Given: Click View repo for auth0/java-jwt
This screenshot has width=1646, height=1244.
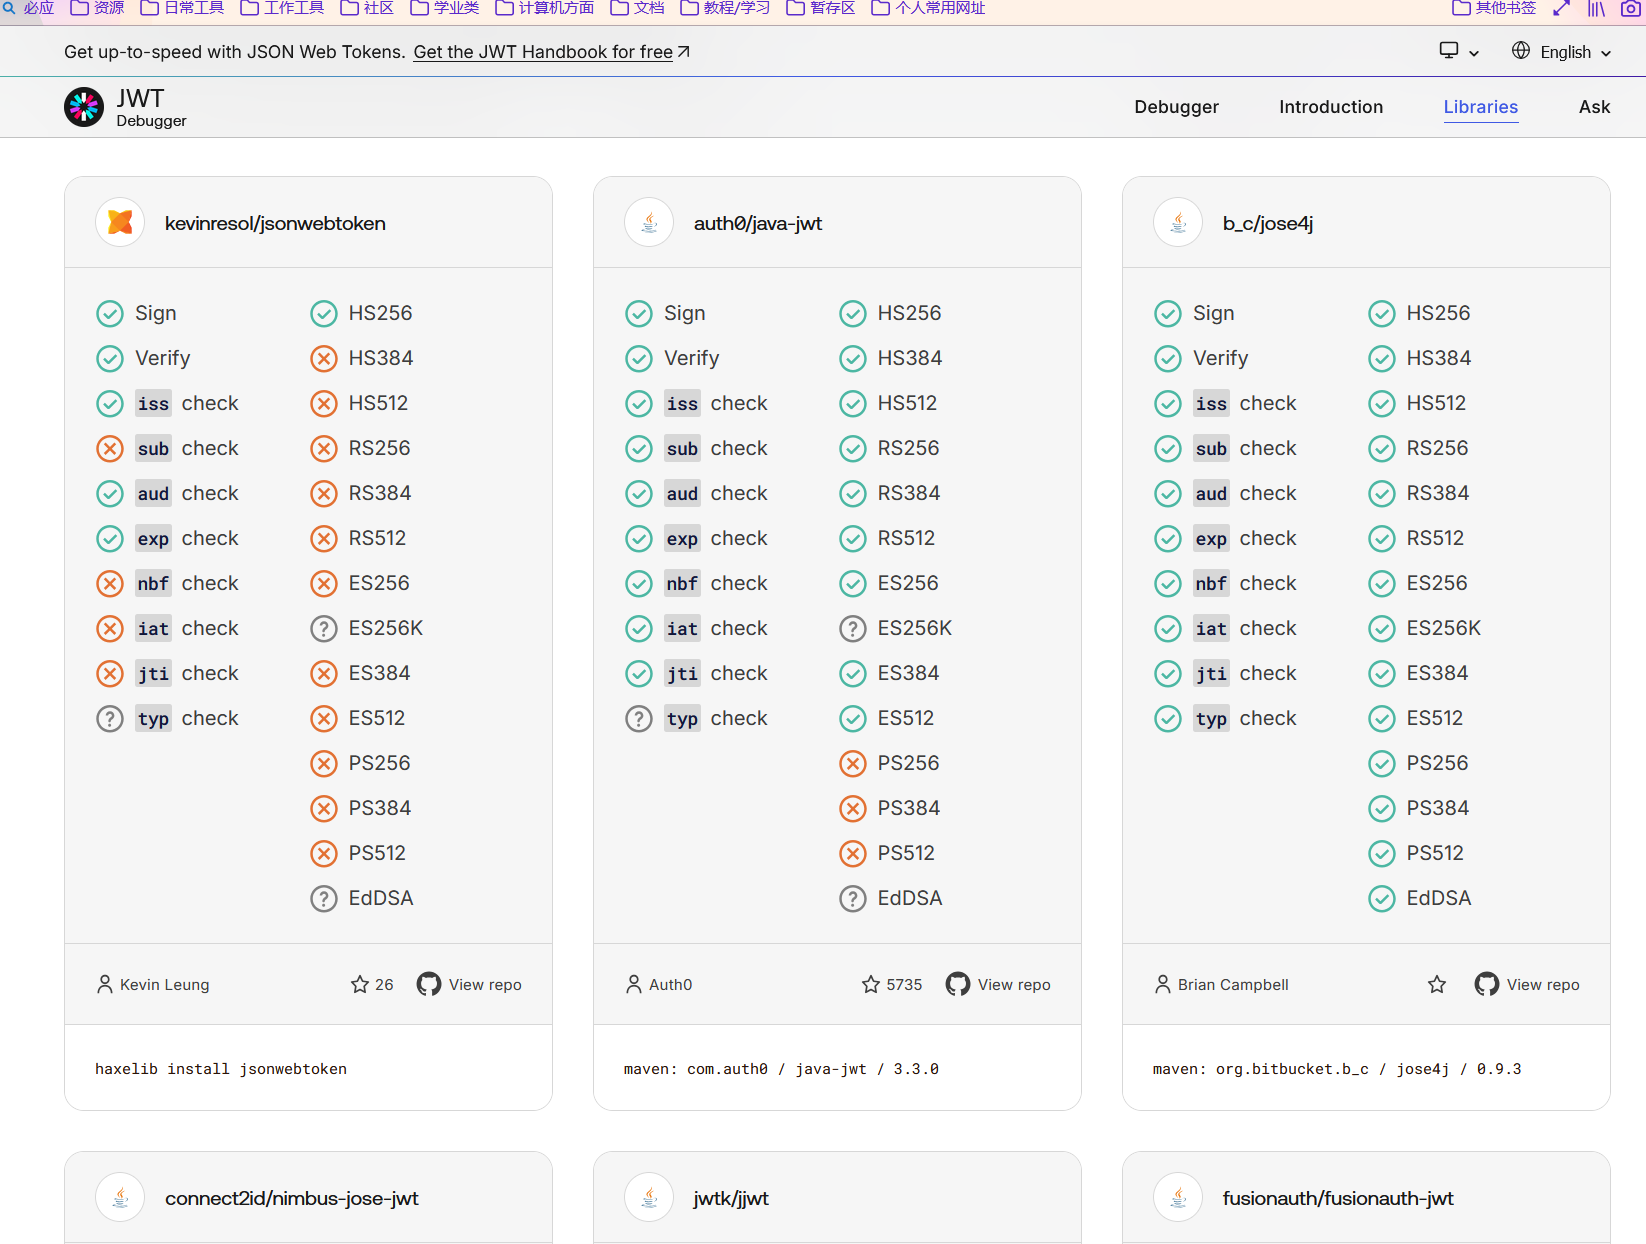Looking at the screenshot, I should pos(1013,984).
